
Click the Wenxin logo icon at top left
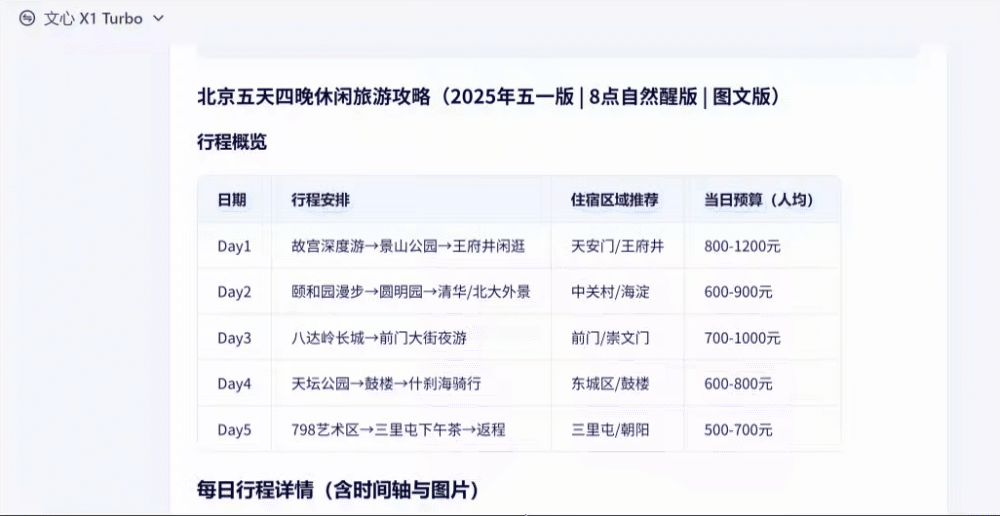[x=27, y=18]
